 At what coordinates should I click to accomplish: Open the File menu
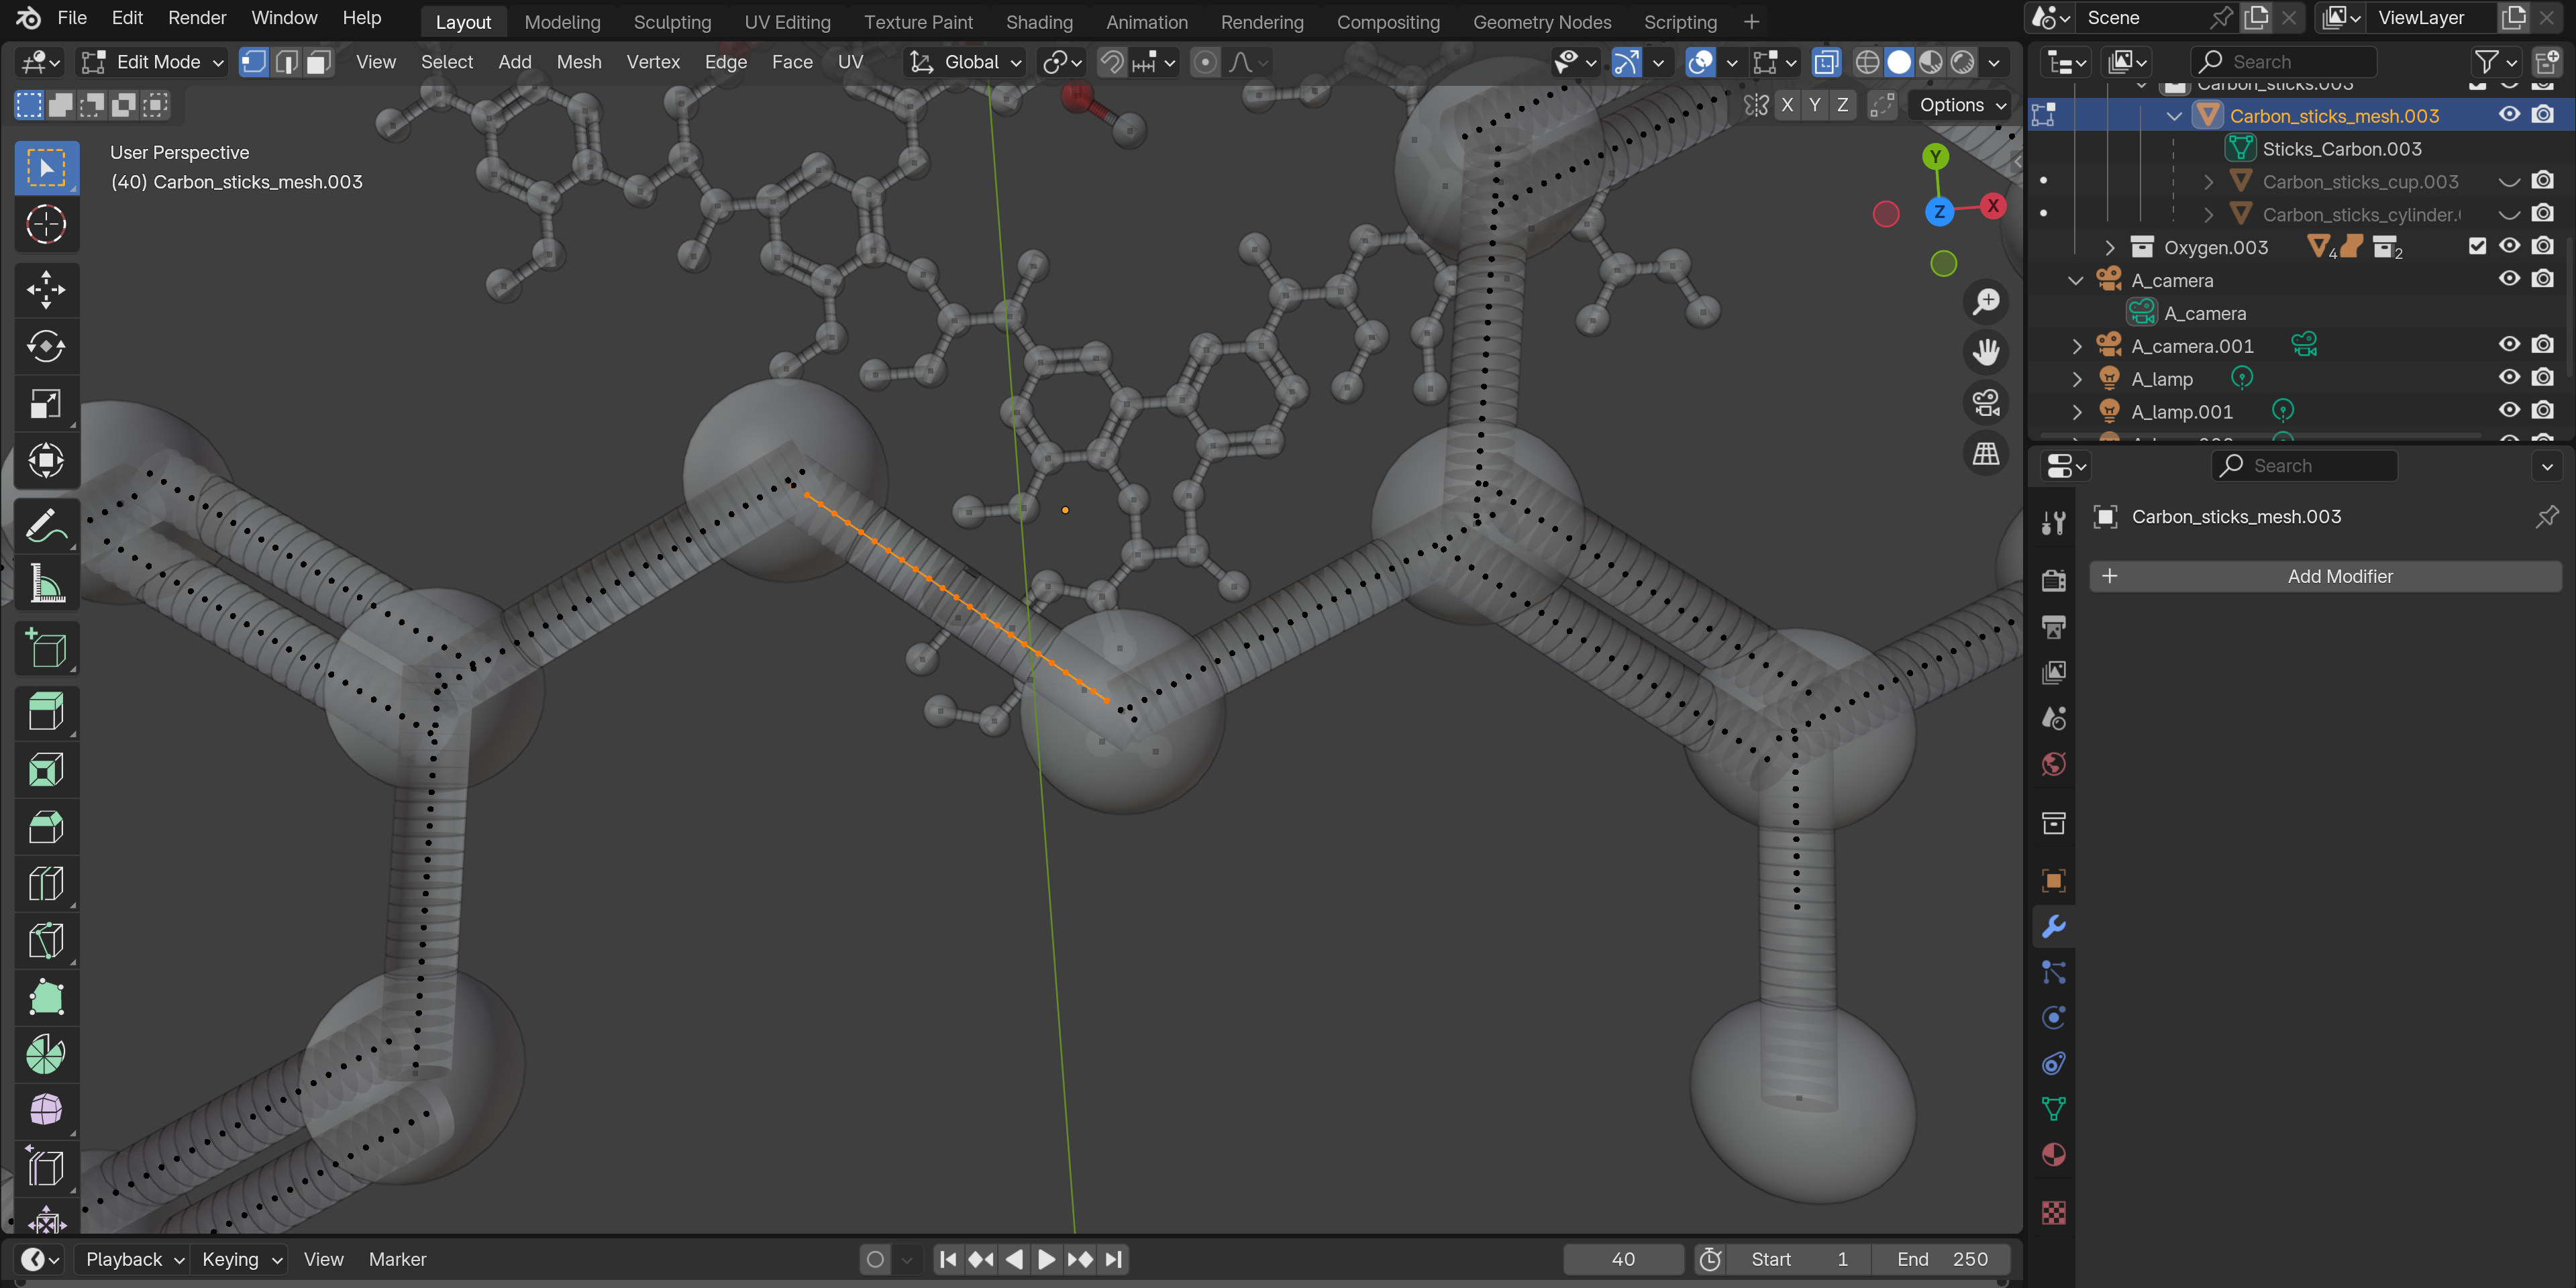(72, 18)
